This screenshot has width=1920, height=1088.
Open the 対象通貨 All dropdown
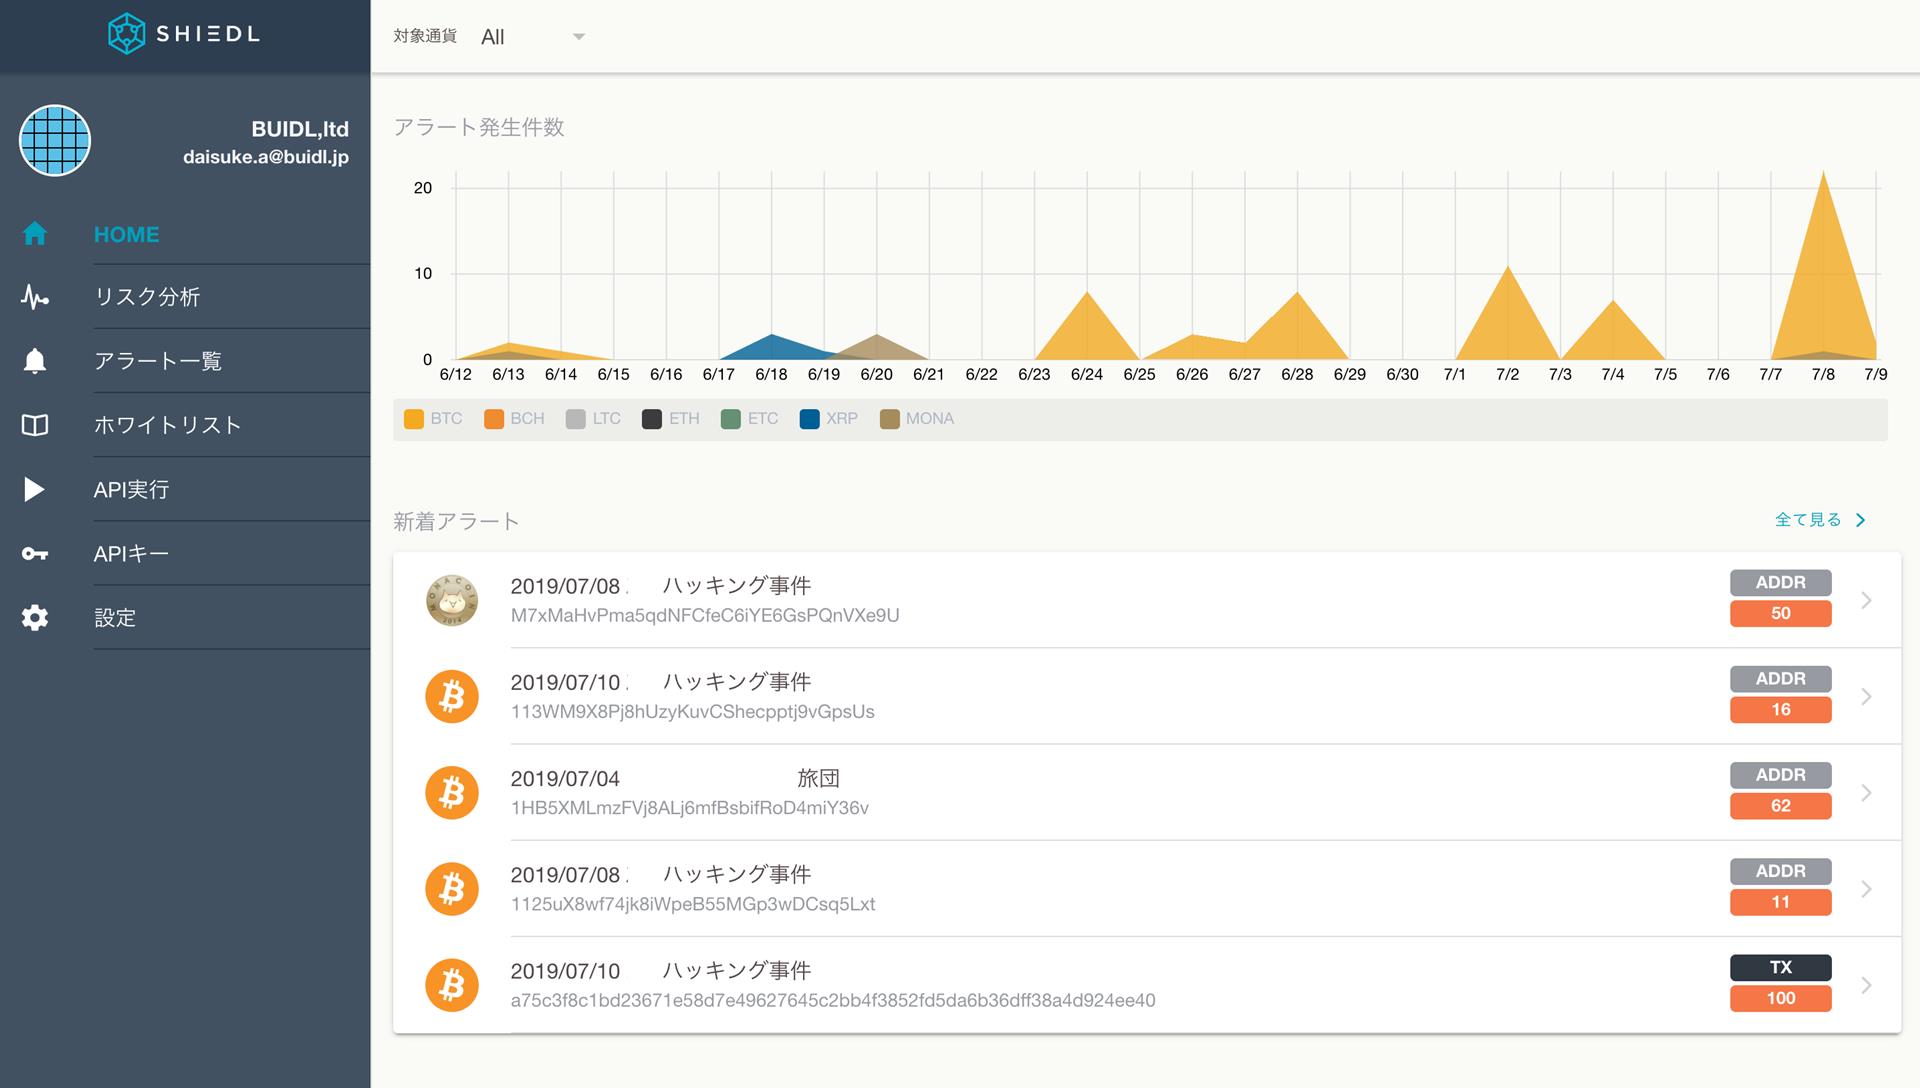[533, 37]
